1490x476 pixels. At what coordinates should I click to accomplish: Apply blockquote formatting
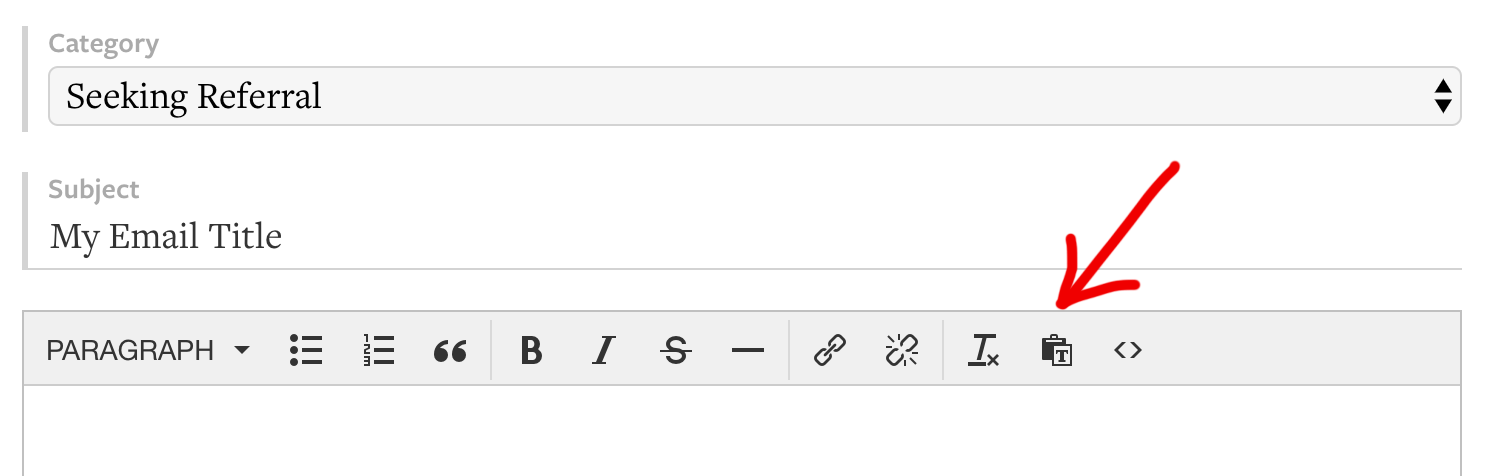click(x=450, y=351)
